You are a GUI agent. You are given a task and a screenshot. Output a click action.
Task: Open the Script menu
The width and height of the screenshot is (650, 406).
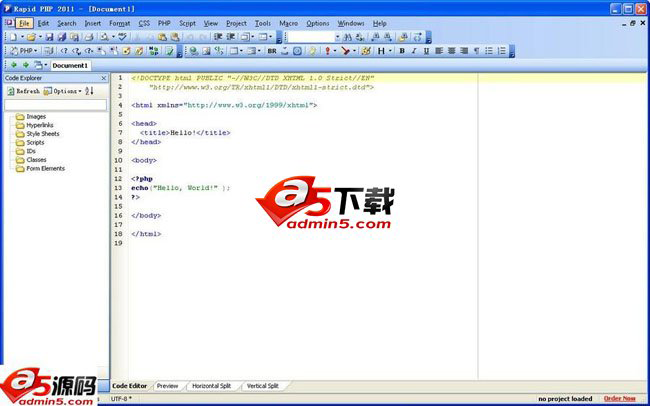coord(187,24)
